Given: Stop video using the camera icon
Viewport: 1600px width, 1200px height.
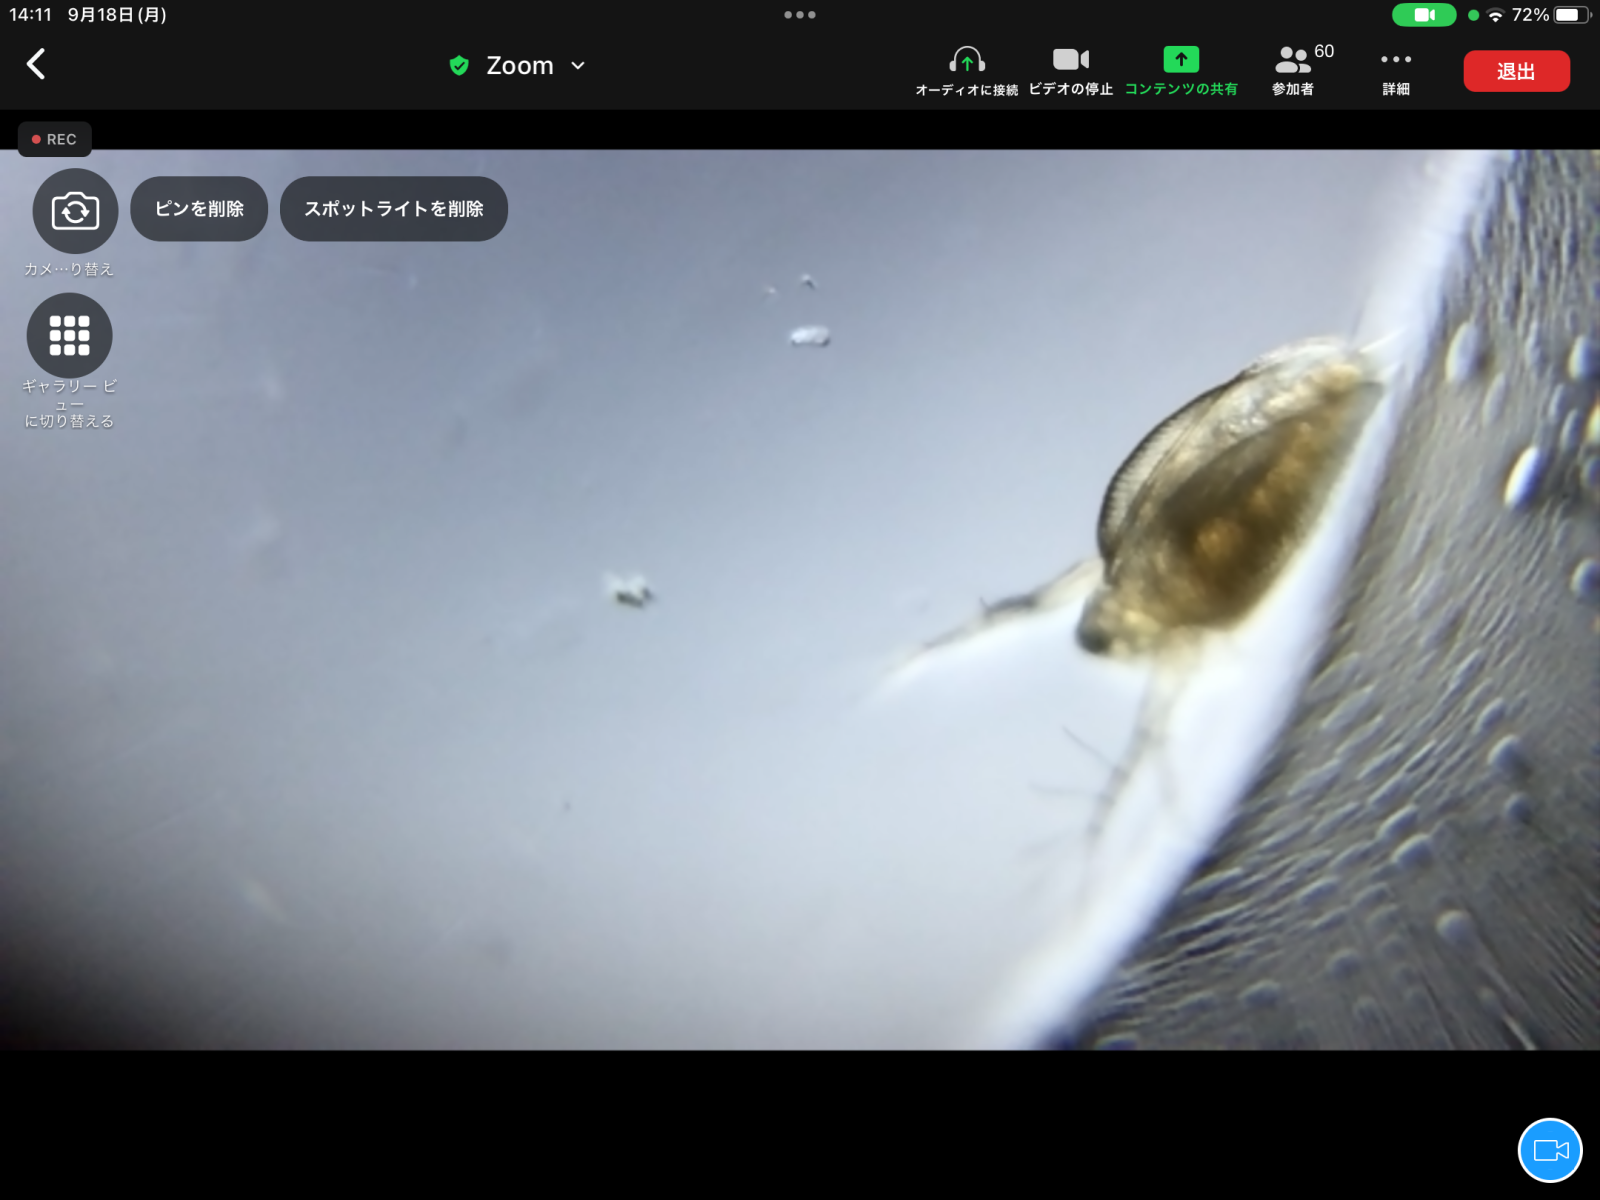Looking at the screenshot, I should click(1070, 61).
